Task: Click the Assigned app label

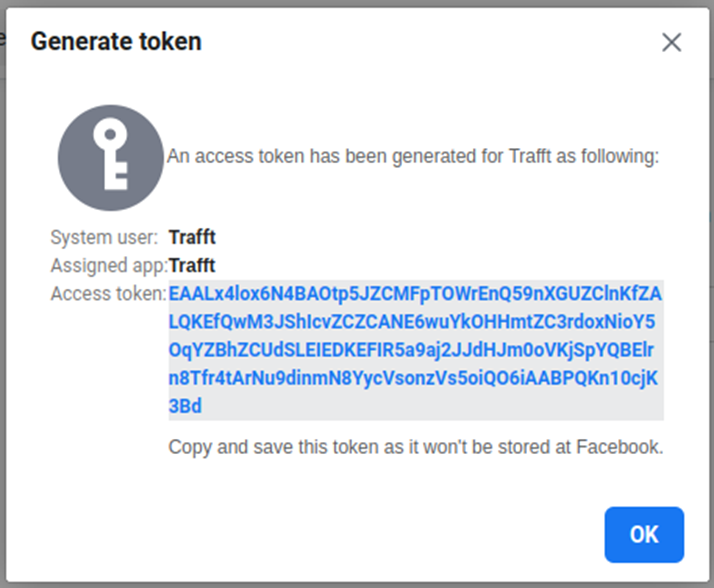Action: tap(108, 266)
